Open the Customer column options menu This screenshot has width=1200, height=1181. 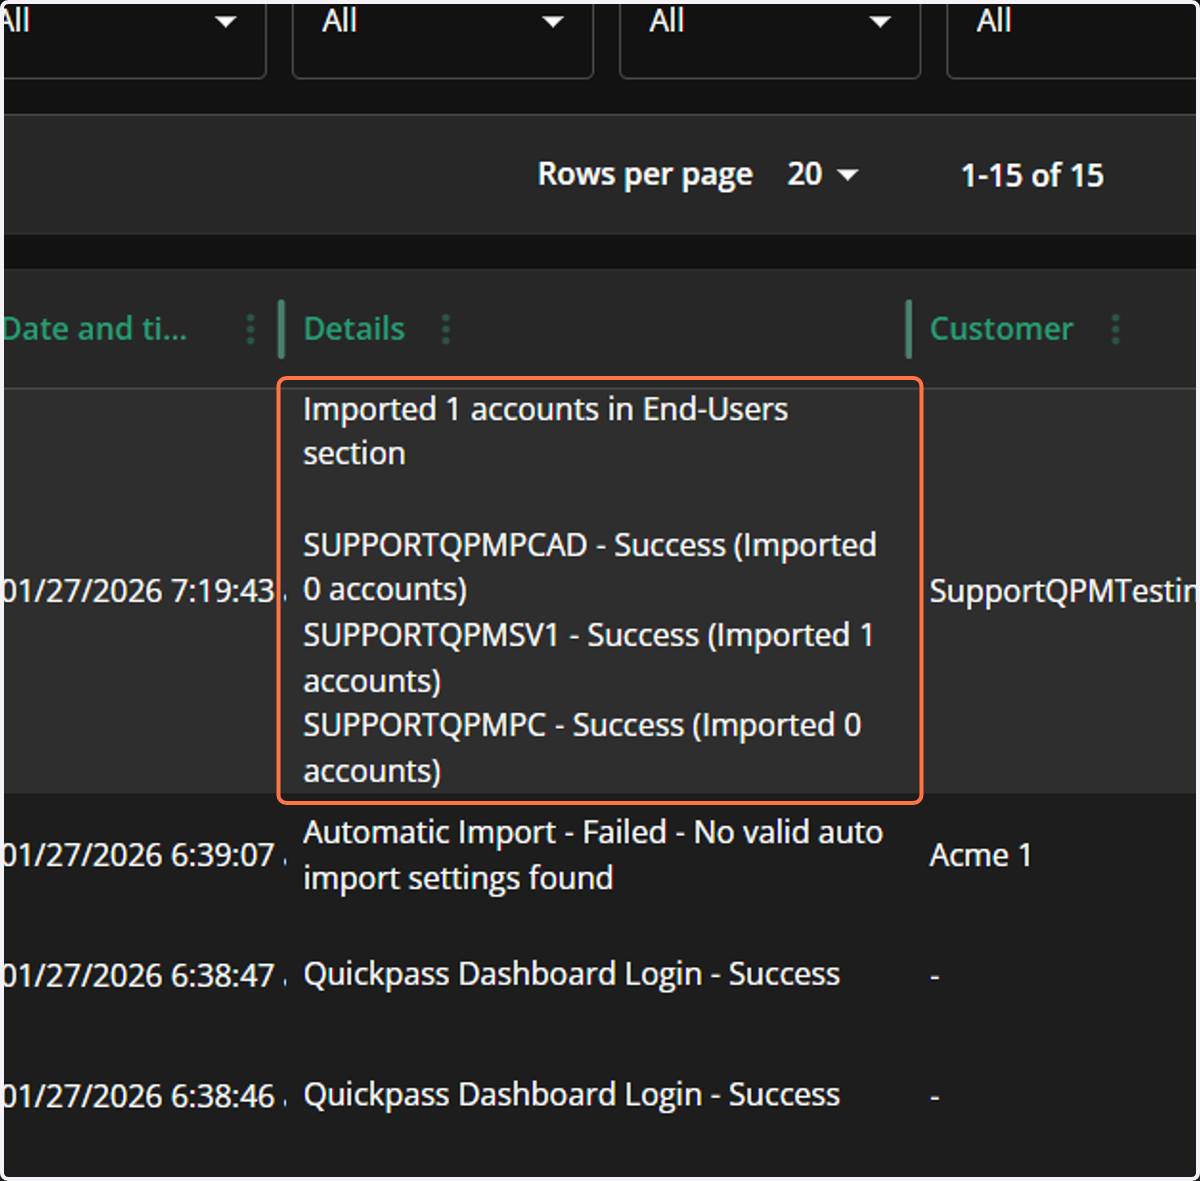1115,329
